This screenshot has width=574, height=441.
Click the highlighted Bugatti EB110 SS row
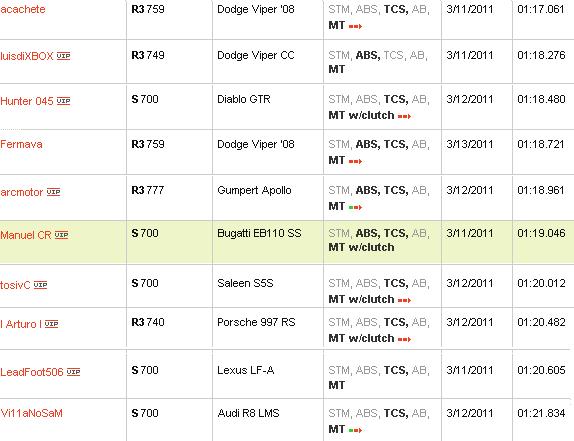(287, 242)
